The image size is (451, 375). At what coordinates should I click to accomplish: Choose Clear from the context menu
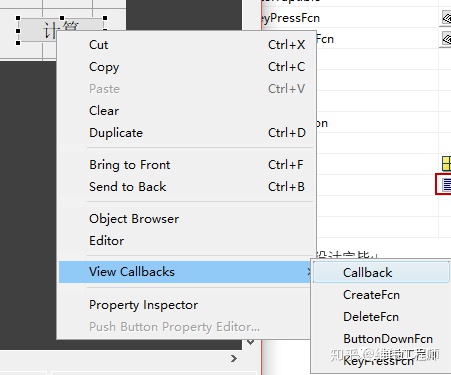click(186, 111)
